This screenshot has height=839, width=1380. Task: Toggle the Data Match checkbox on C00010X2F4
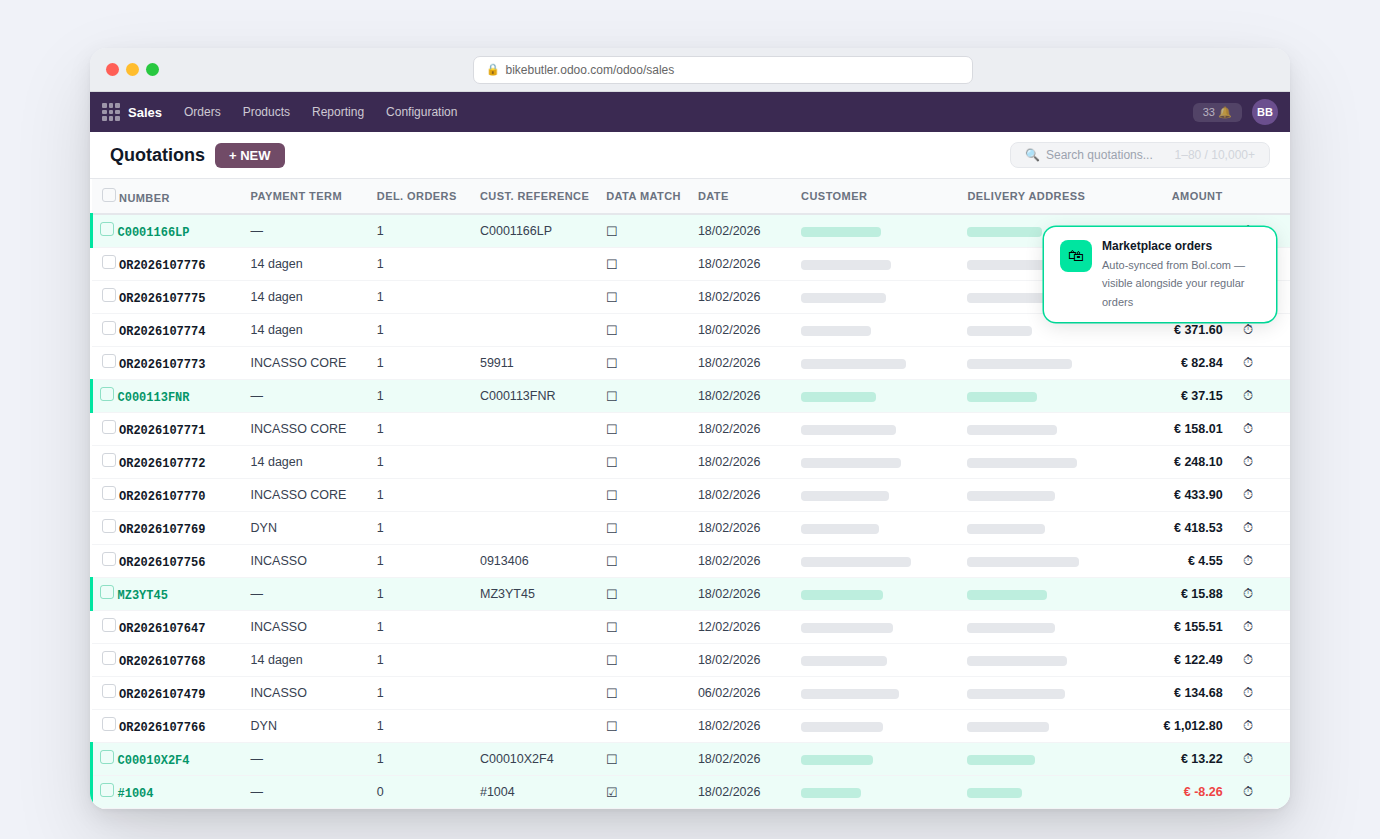611,759
